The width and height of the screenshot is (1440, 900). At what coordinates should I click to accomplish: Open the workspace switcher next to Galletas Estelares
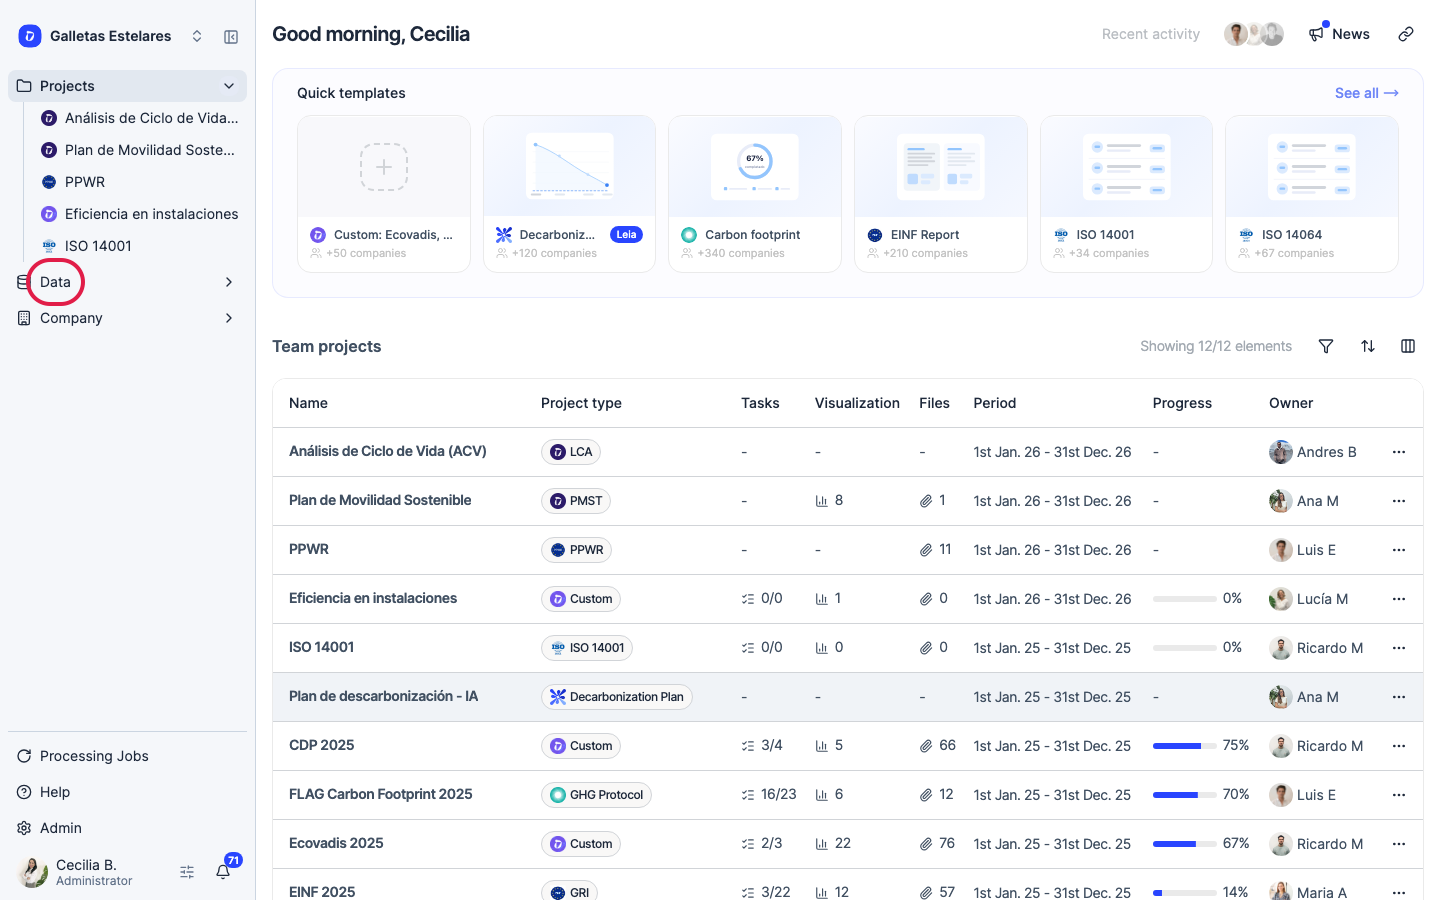point(197,36)
